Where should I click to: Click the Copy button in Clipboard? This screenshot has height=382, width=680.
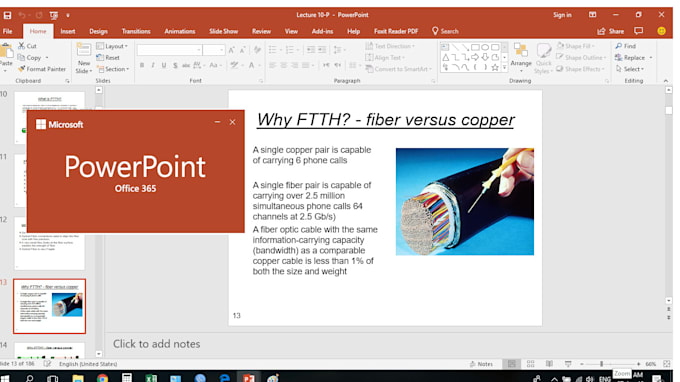point(30,57)
